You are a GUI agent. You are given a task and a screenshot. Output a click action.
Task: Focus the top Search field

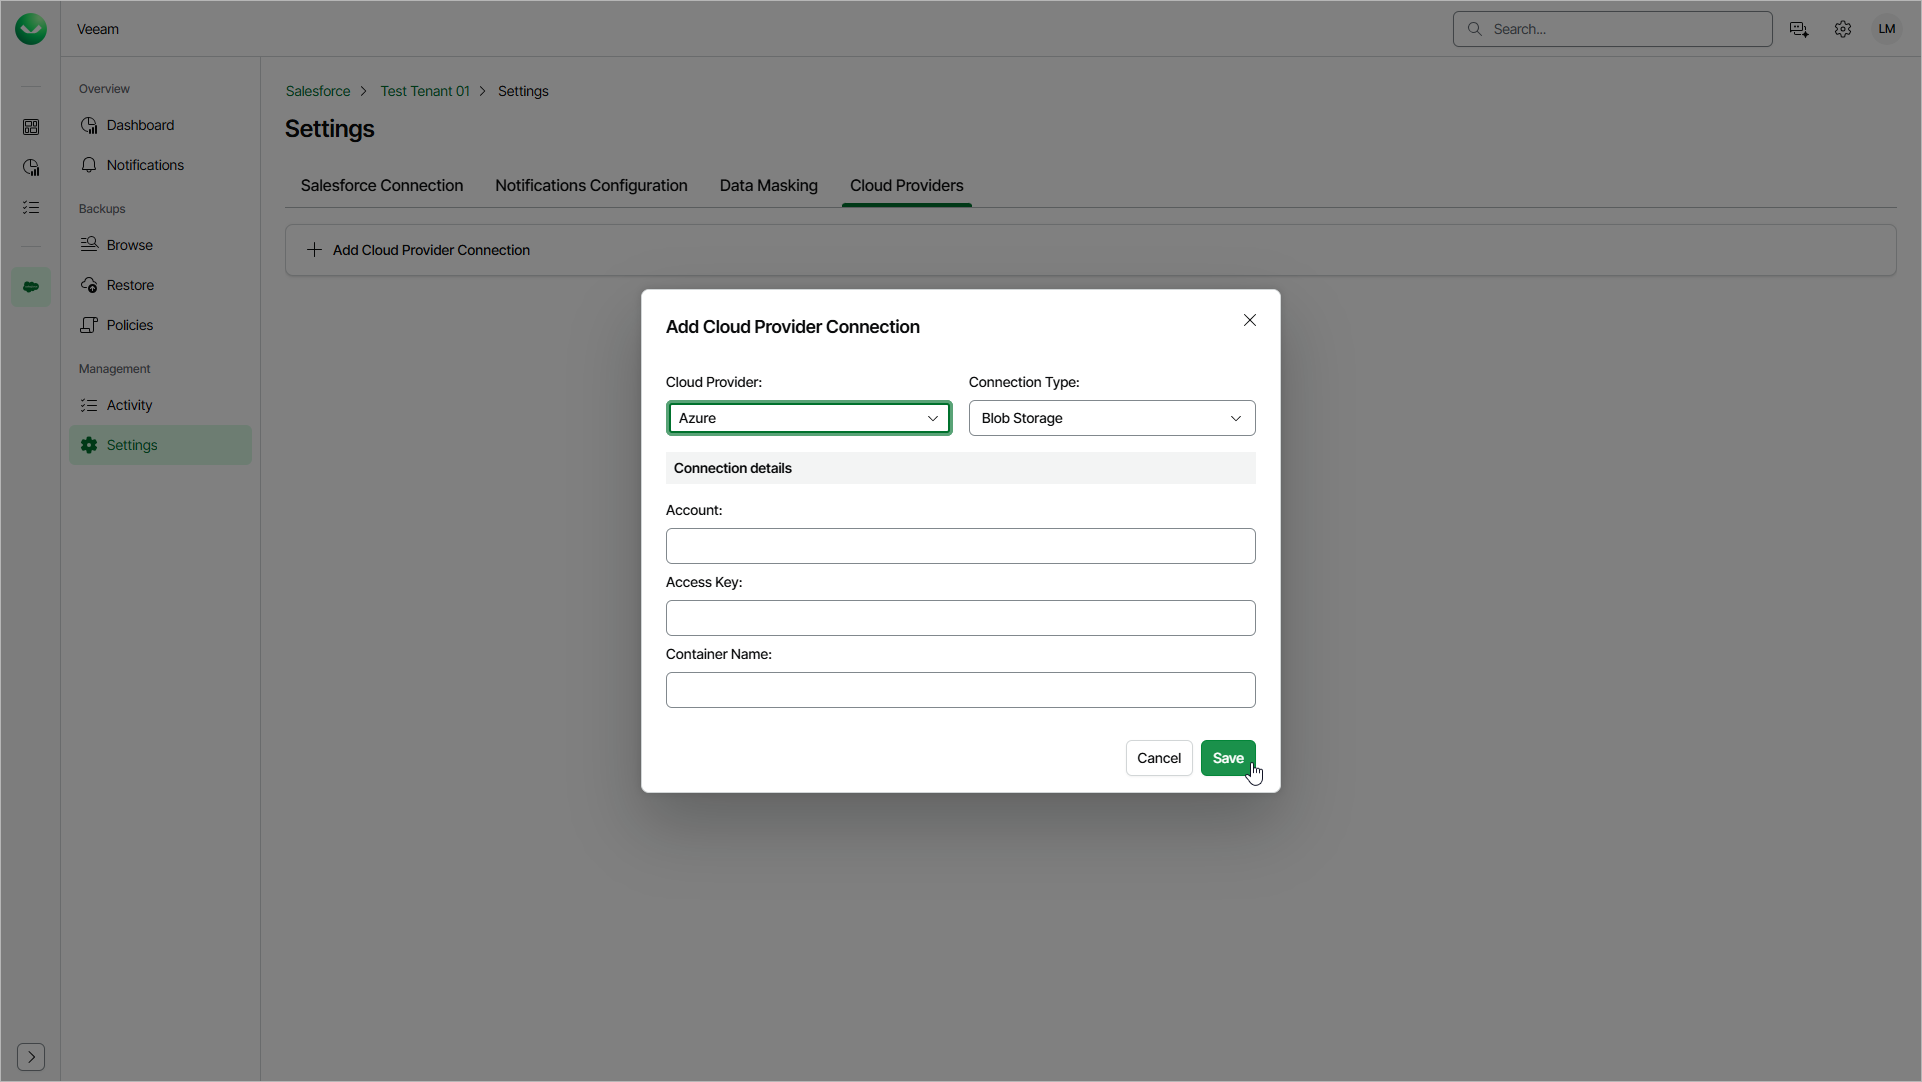(x=1612, y=29)
